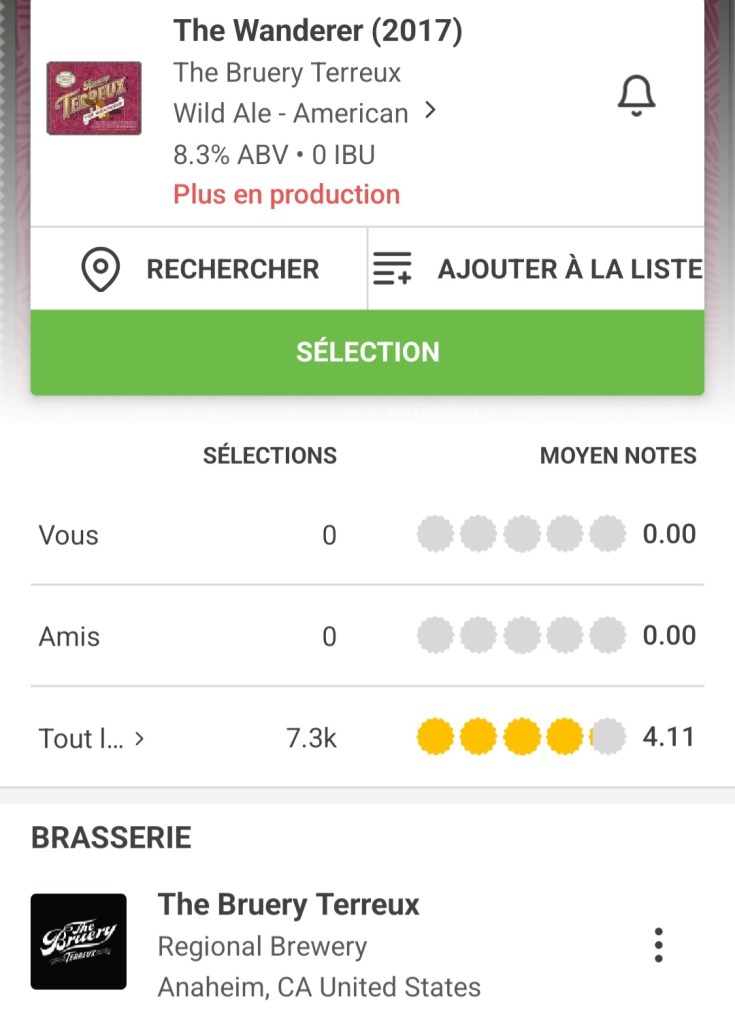Tap the Amis rating stars row
Viewport: 735px width, 1024px height.
521,636
